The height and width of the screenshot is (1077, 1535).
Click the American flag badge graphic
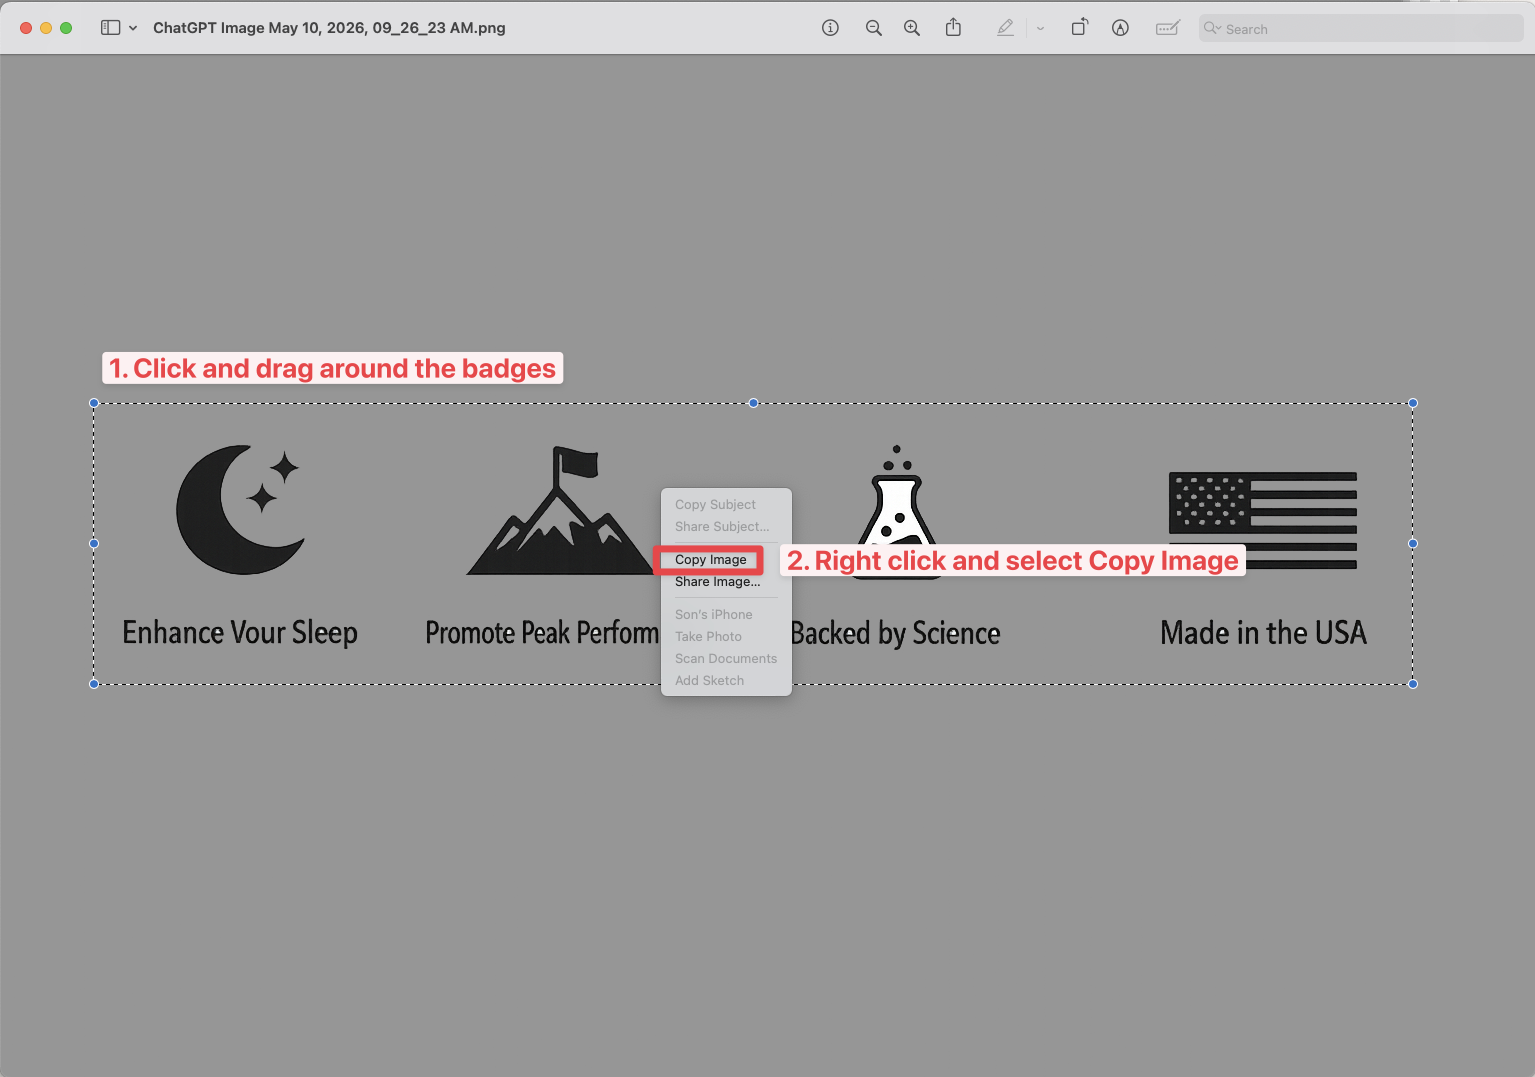pos(1263,520)
